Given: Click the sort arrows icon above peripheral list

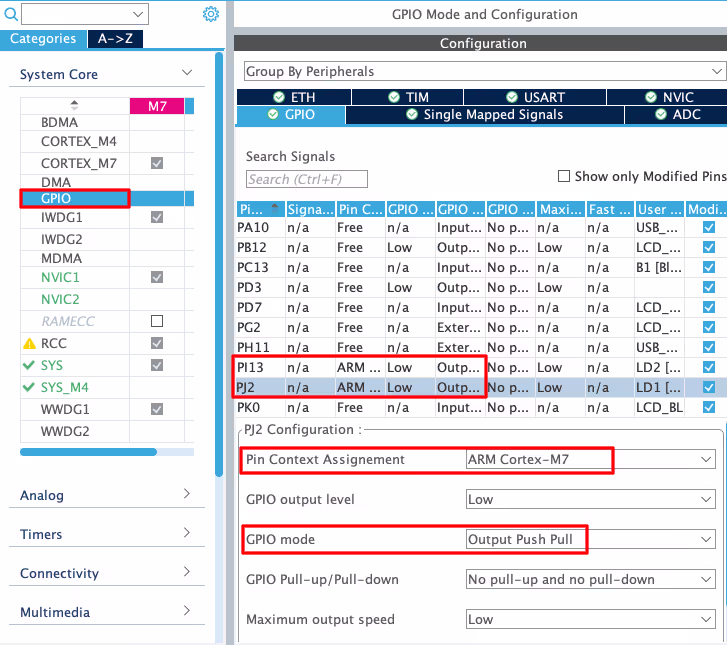Looking at the screenshot, I should (x=73, y=104).
